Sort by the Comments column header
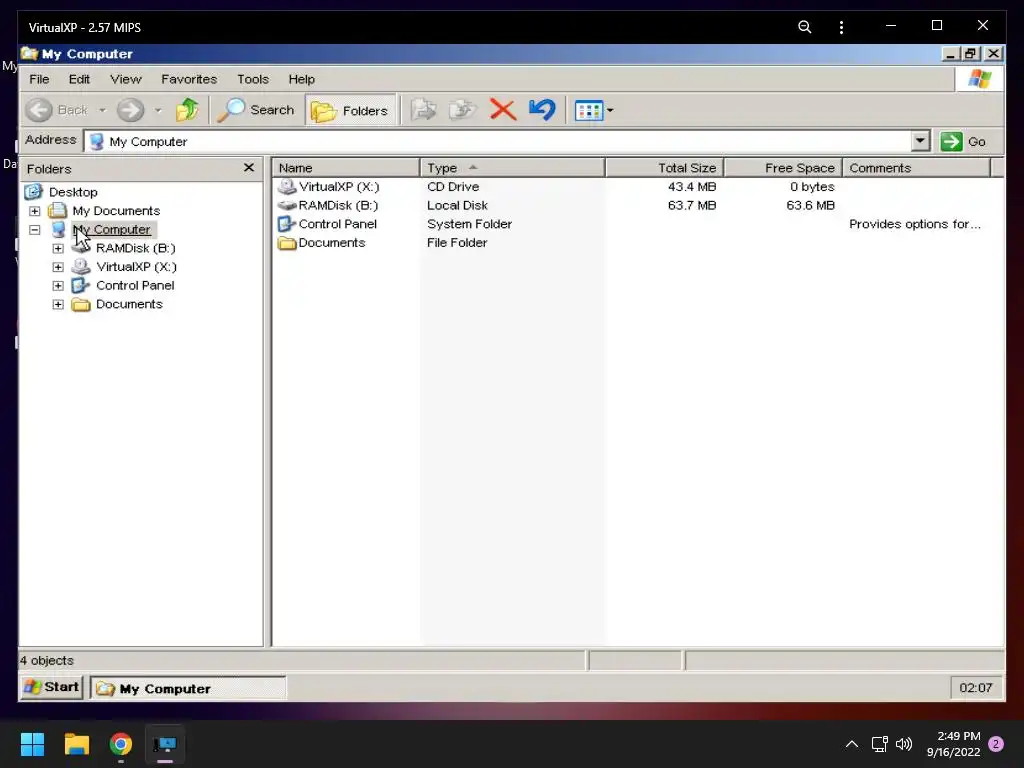The width and height of the screenshot is (1024, 768). tap(917, 168)
